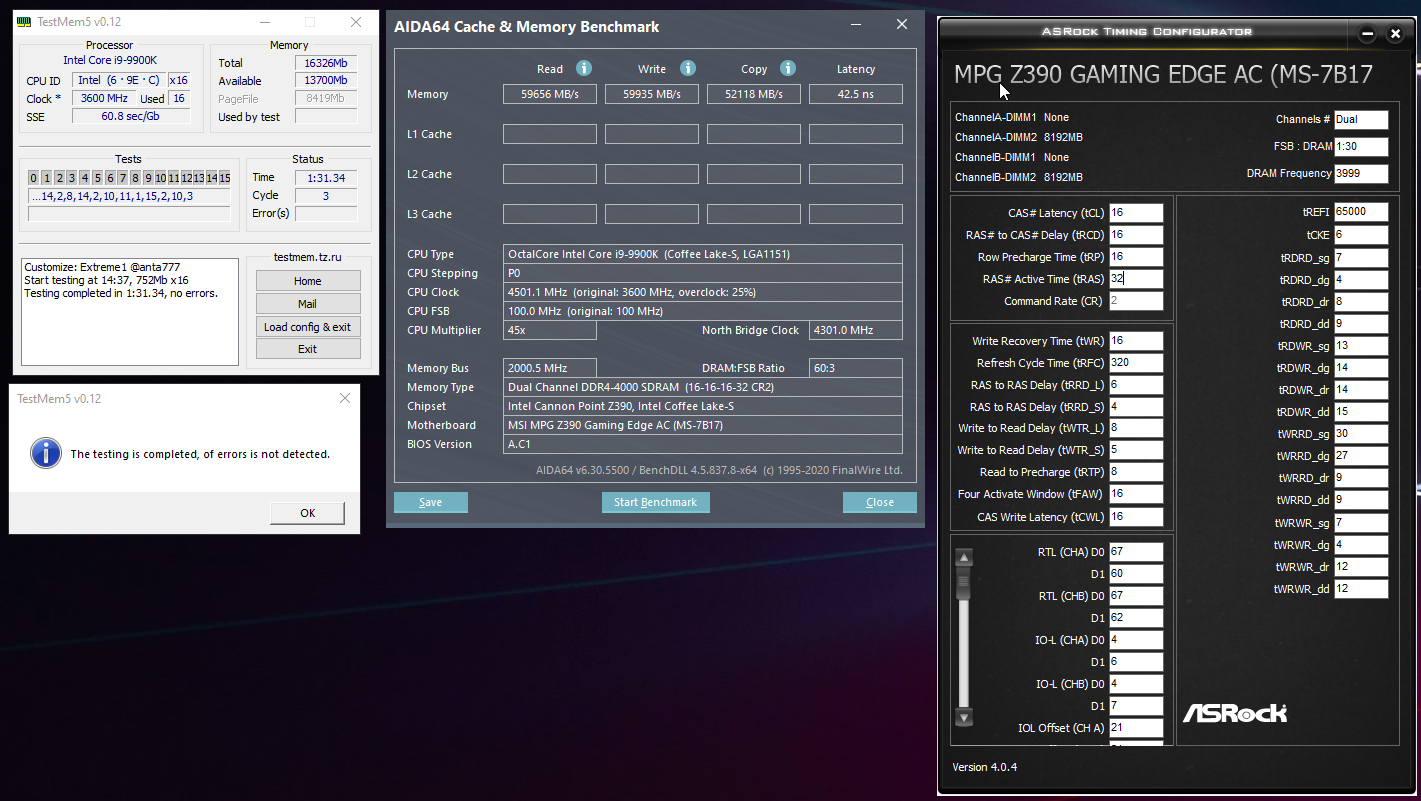This screenshot has width=1421, height=801.
Task: Select the tWRRD_sg field
Action: point(1361,434)
